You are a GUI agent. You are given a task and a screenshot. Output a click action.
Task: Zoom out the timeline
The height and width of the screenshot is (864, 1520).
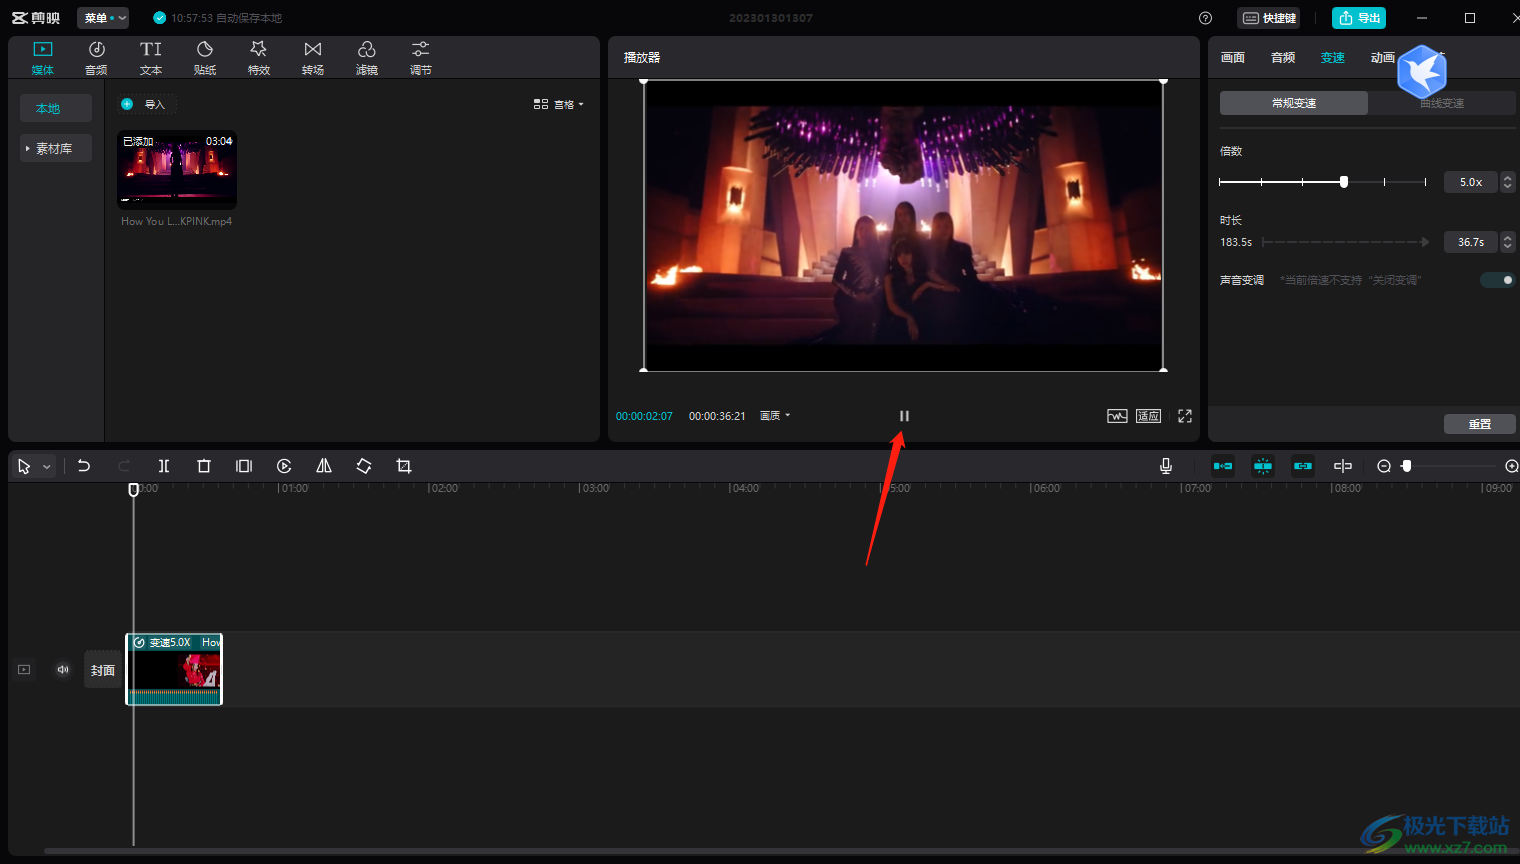pyautogui.click(x=1384, y=466)
